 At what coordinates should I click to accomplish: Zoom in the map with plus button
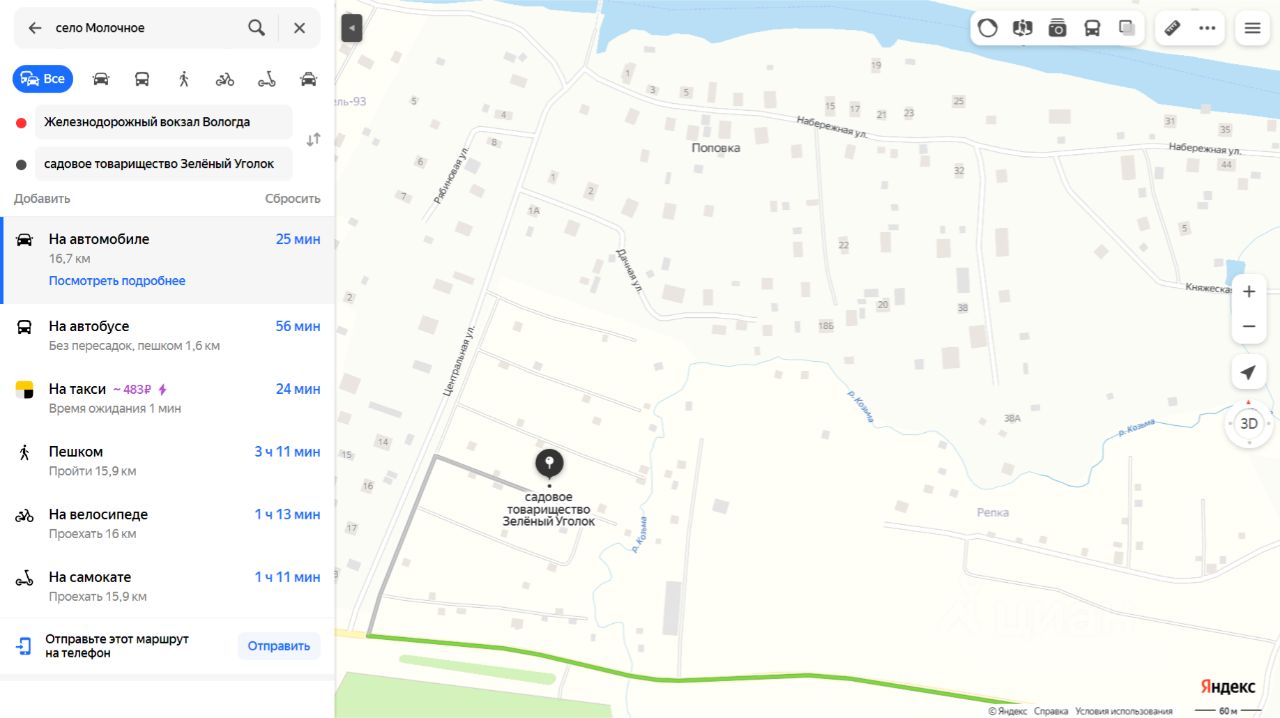coord(1248,292)
